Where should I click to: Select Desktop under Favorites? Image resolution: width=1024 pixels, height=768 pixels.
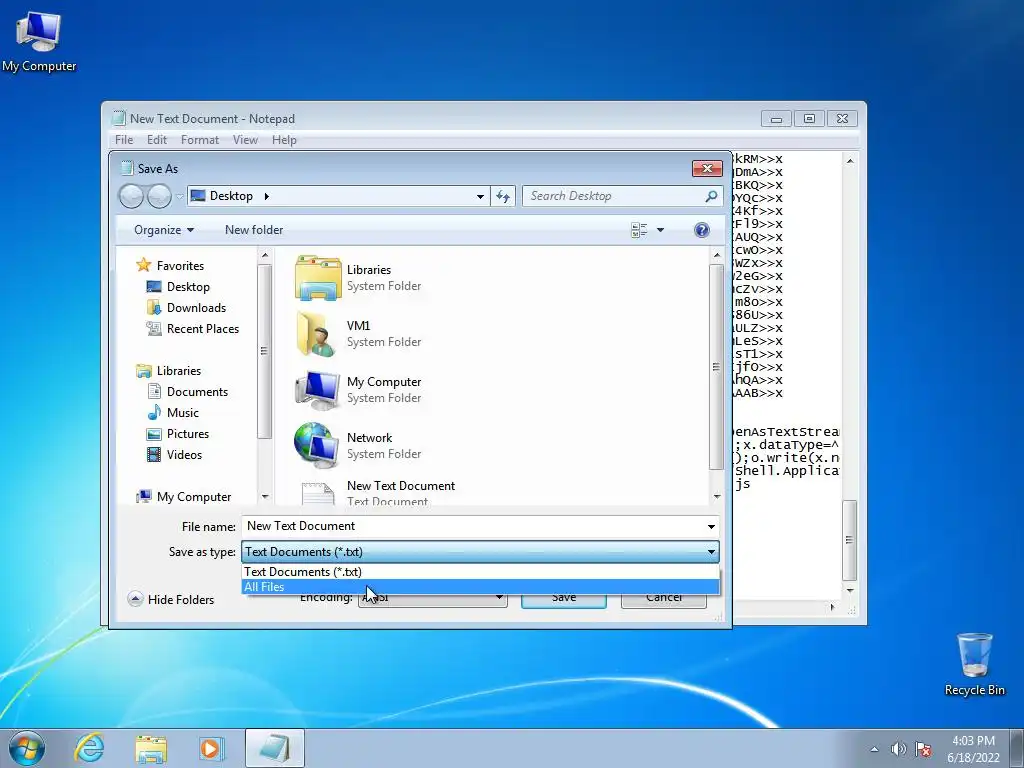188,287
